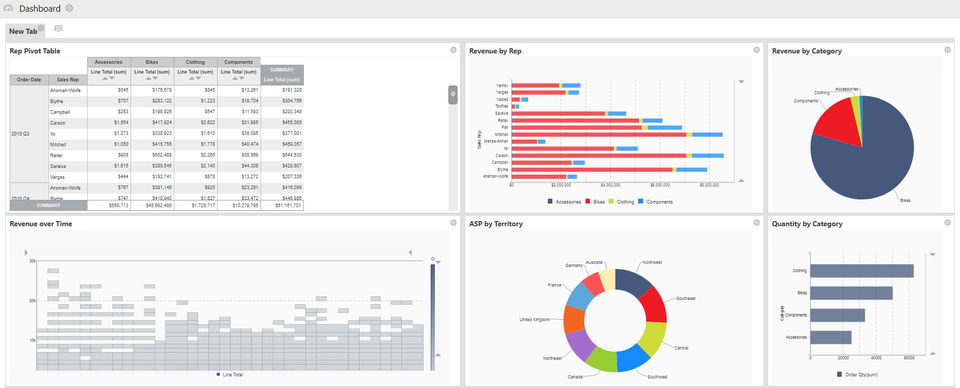Open ASP by Territory panel options gear

(x=757, y=223)
